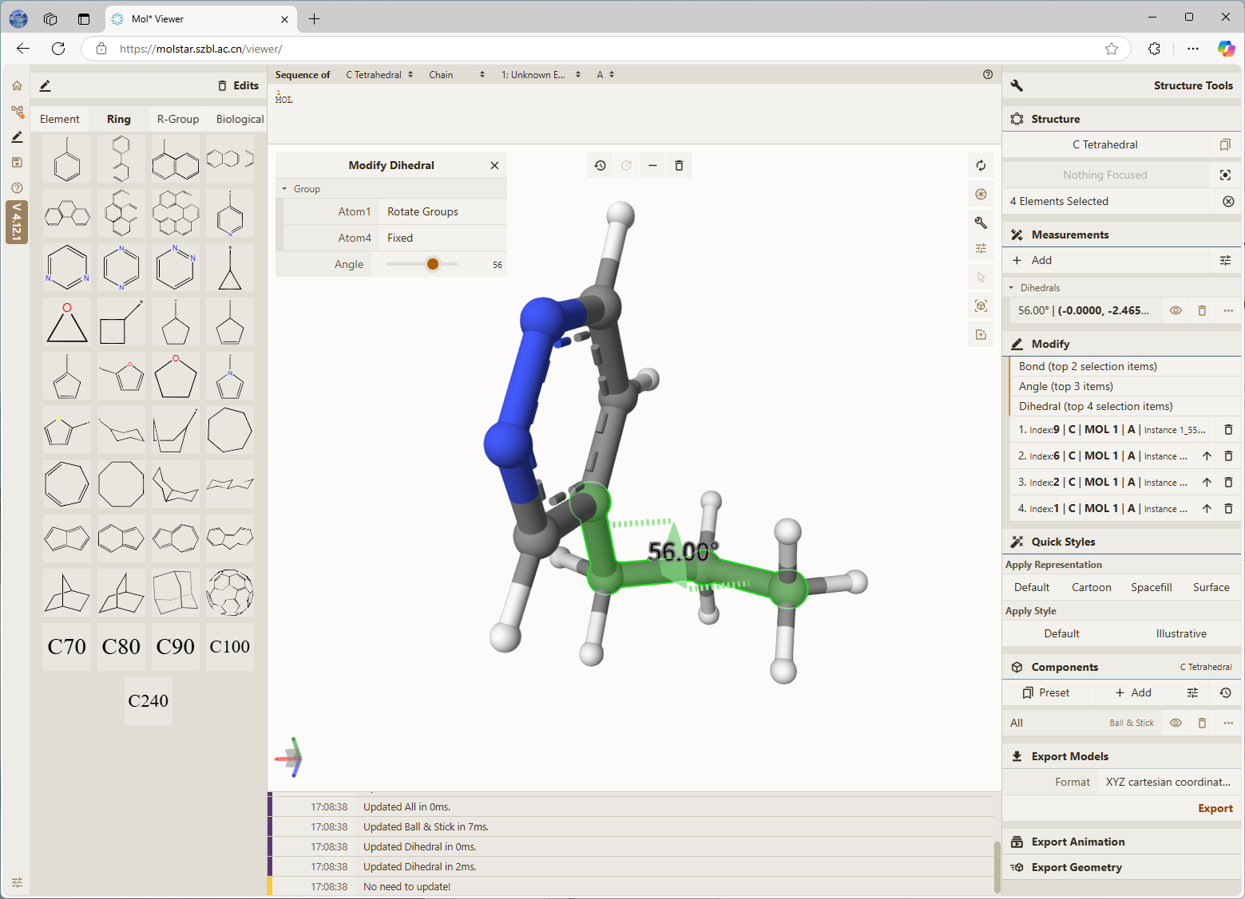Collapse the Group section

300,189
